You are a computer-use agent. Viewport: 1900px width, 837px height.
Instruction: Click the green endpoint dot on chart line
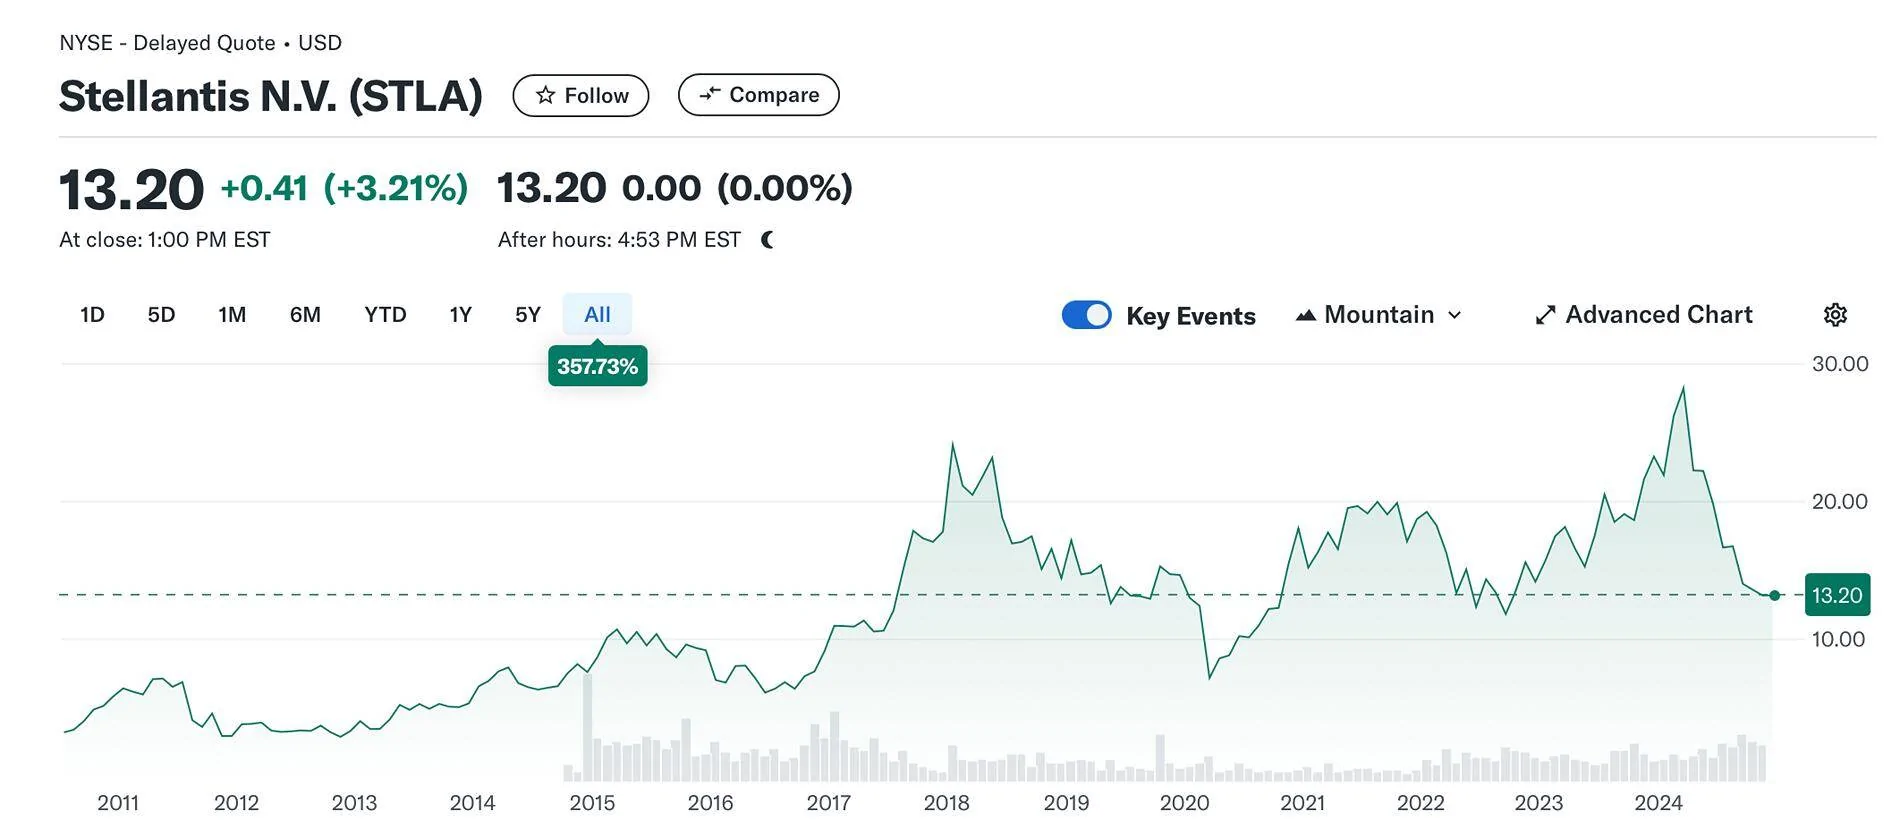1775,595
